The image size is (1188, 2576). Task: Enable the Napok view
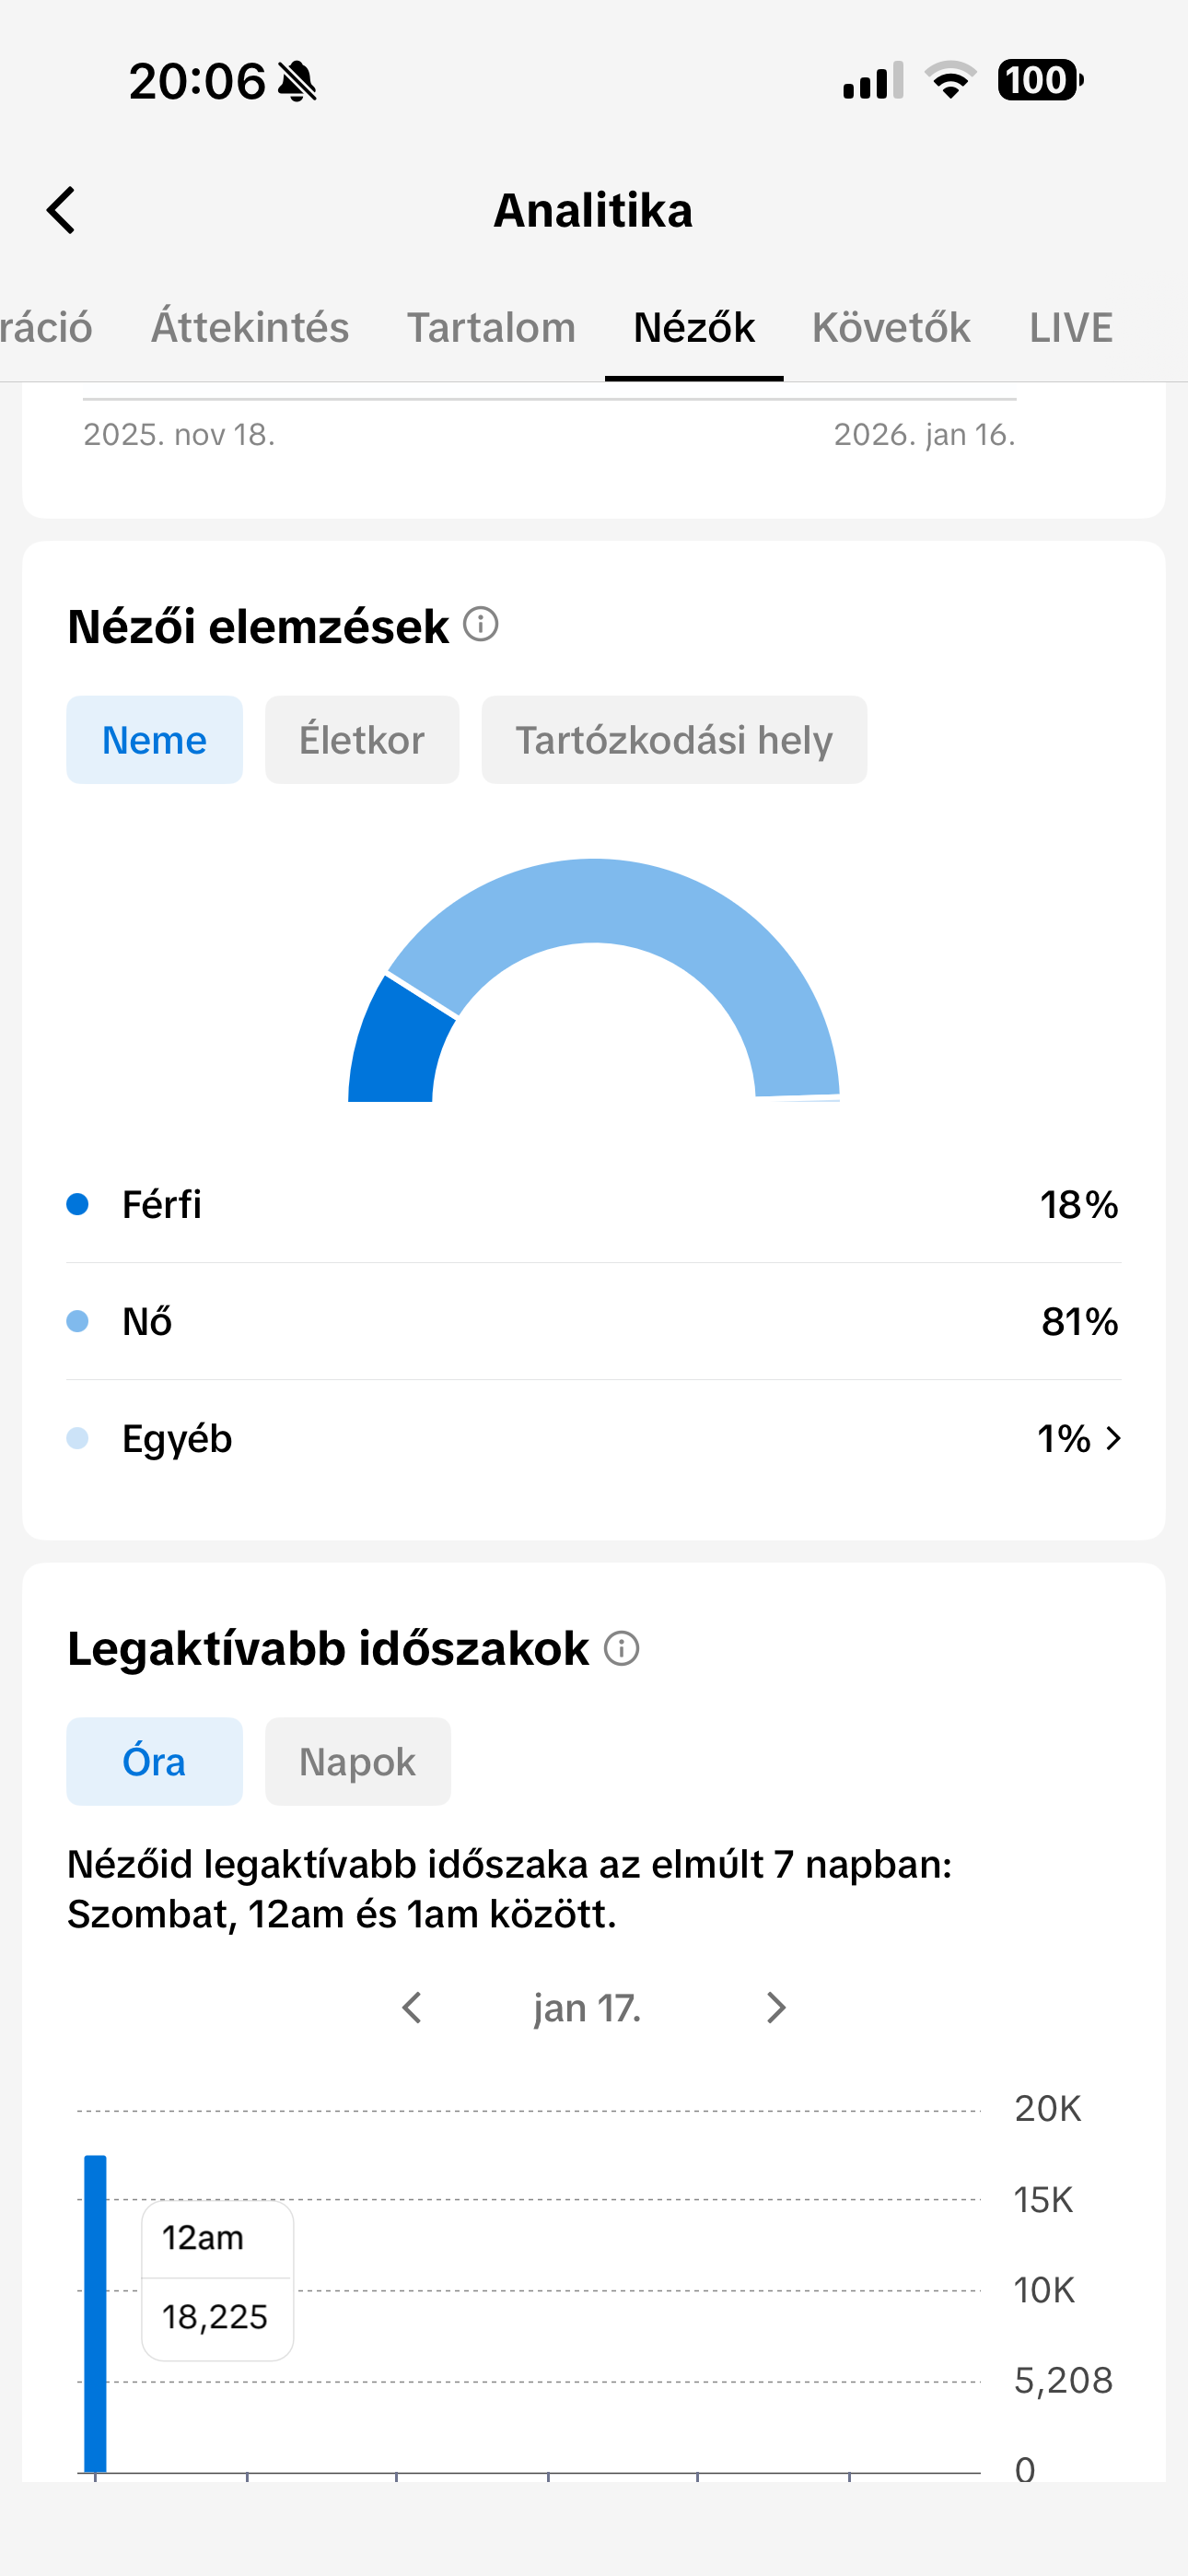tap(358, 1761)
